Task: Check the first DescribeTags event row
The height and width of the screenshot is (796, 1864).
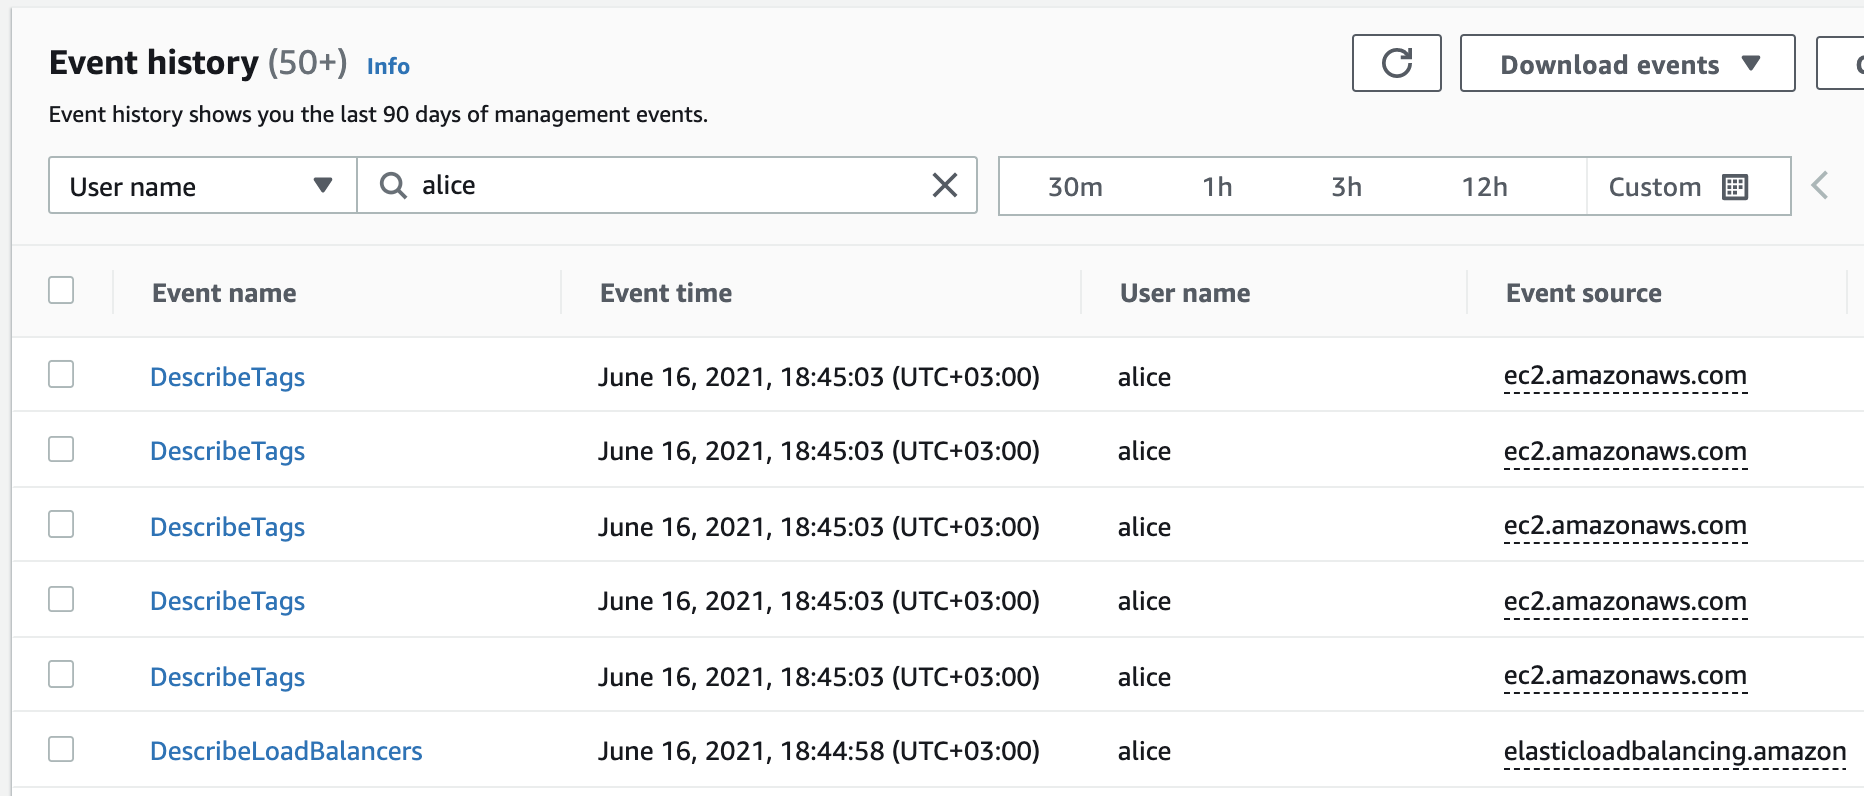Action: [62, 375]
